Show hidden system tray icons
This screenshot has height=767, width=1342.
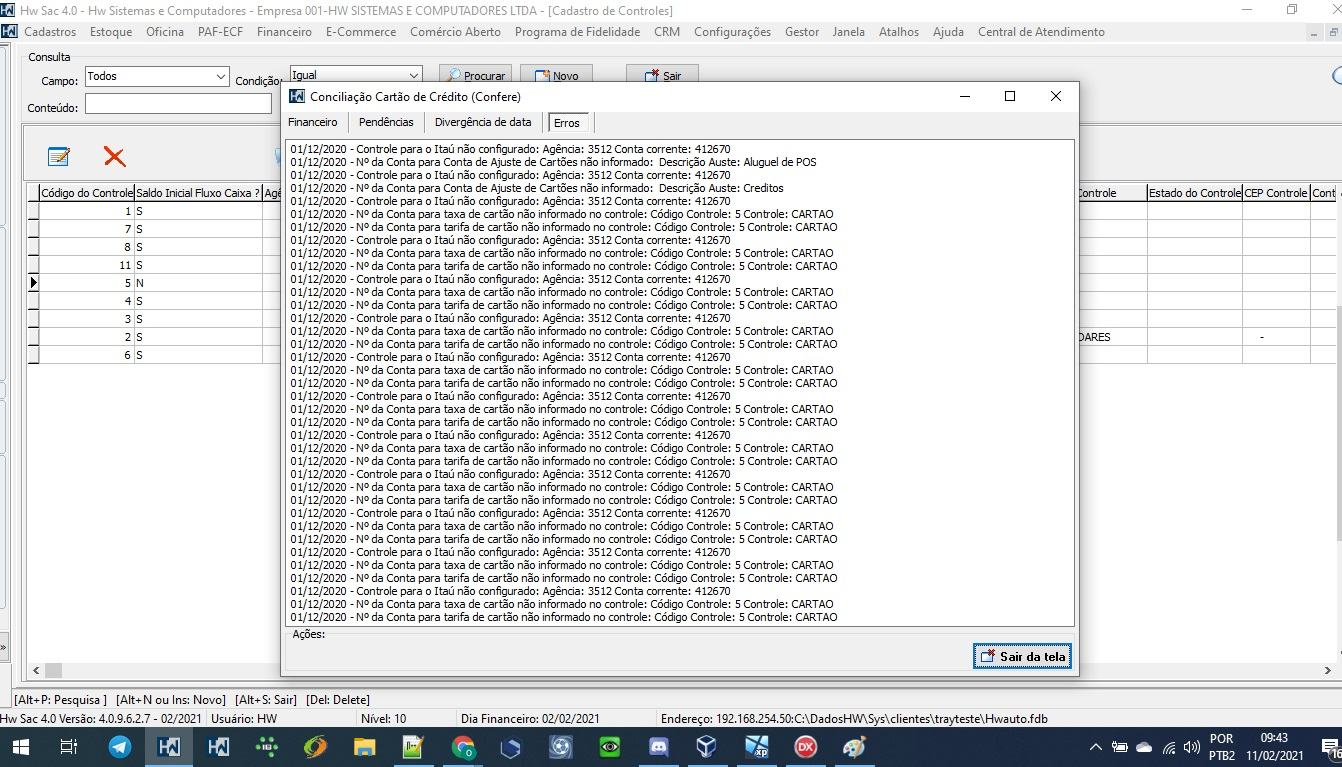[1096, 747]
